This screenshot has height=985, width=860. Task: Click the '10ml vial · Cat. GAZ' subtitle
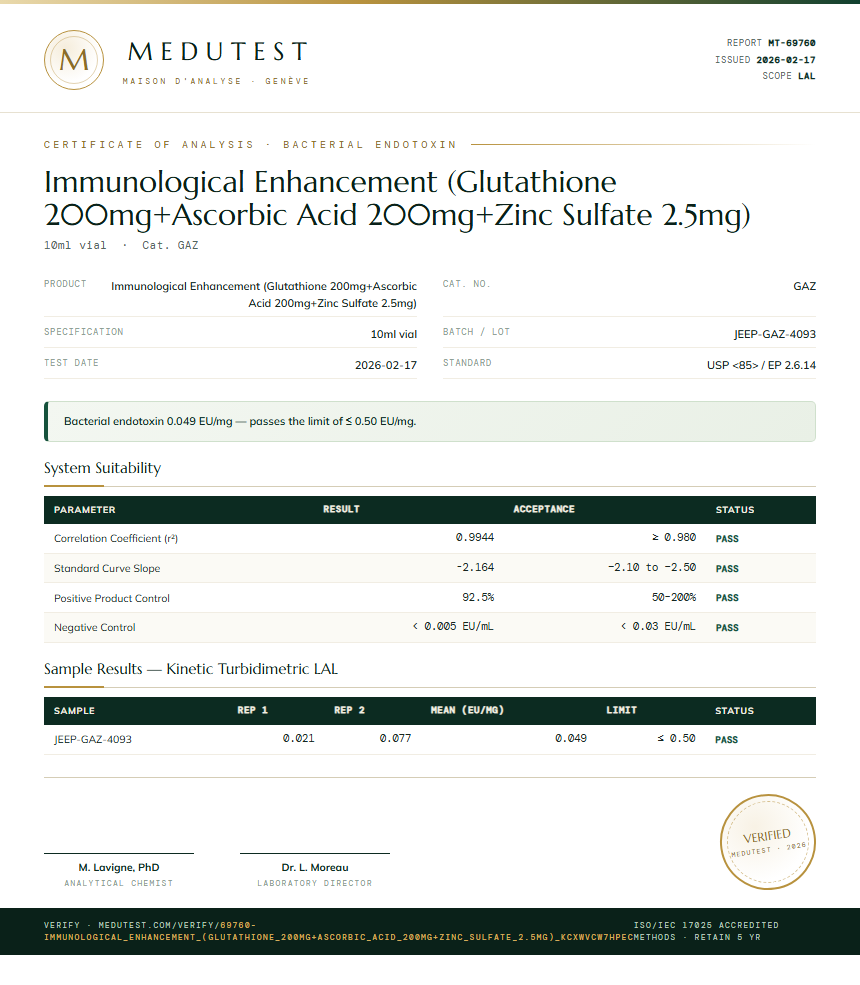pyautogui.click(x=121, y=245)
